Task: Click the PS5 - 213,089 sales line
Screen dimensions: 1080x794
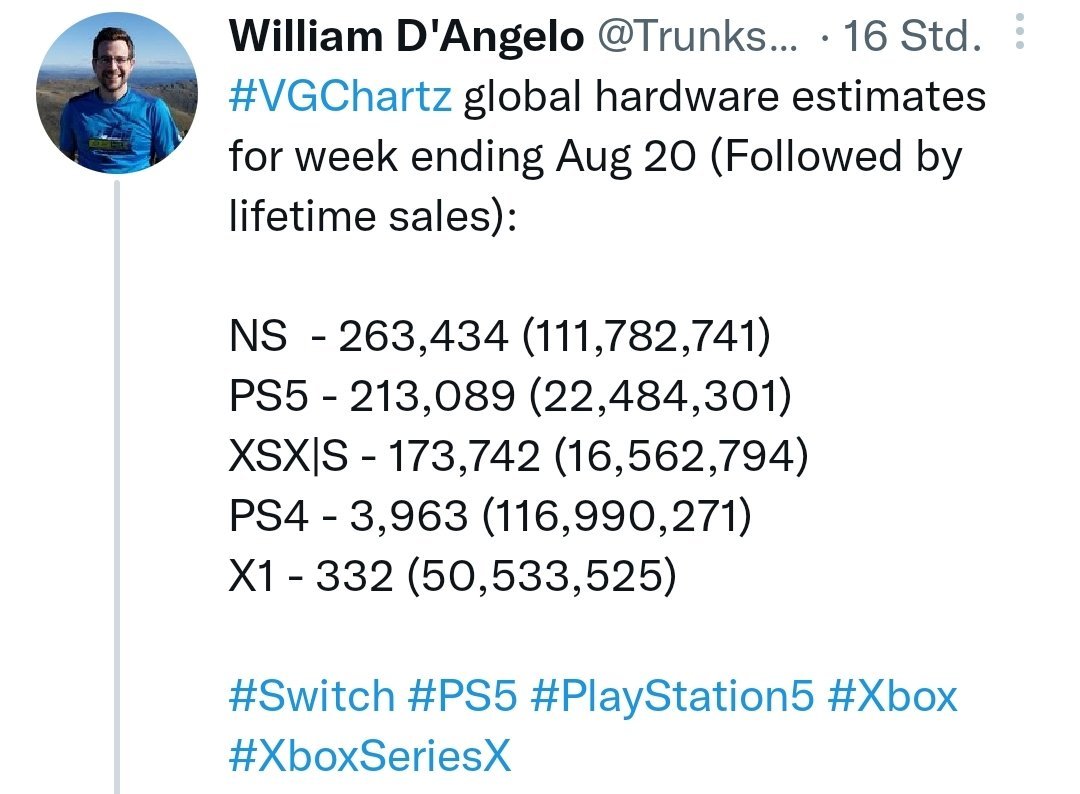Action: pos(510,396)
